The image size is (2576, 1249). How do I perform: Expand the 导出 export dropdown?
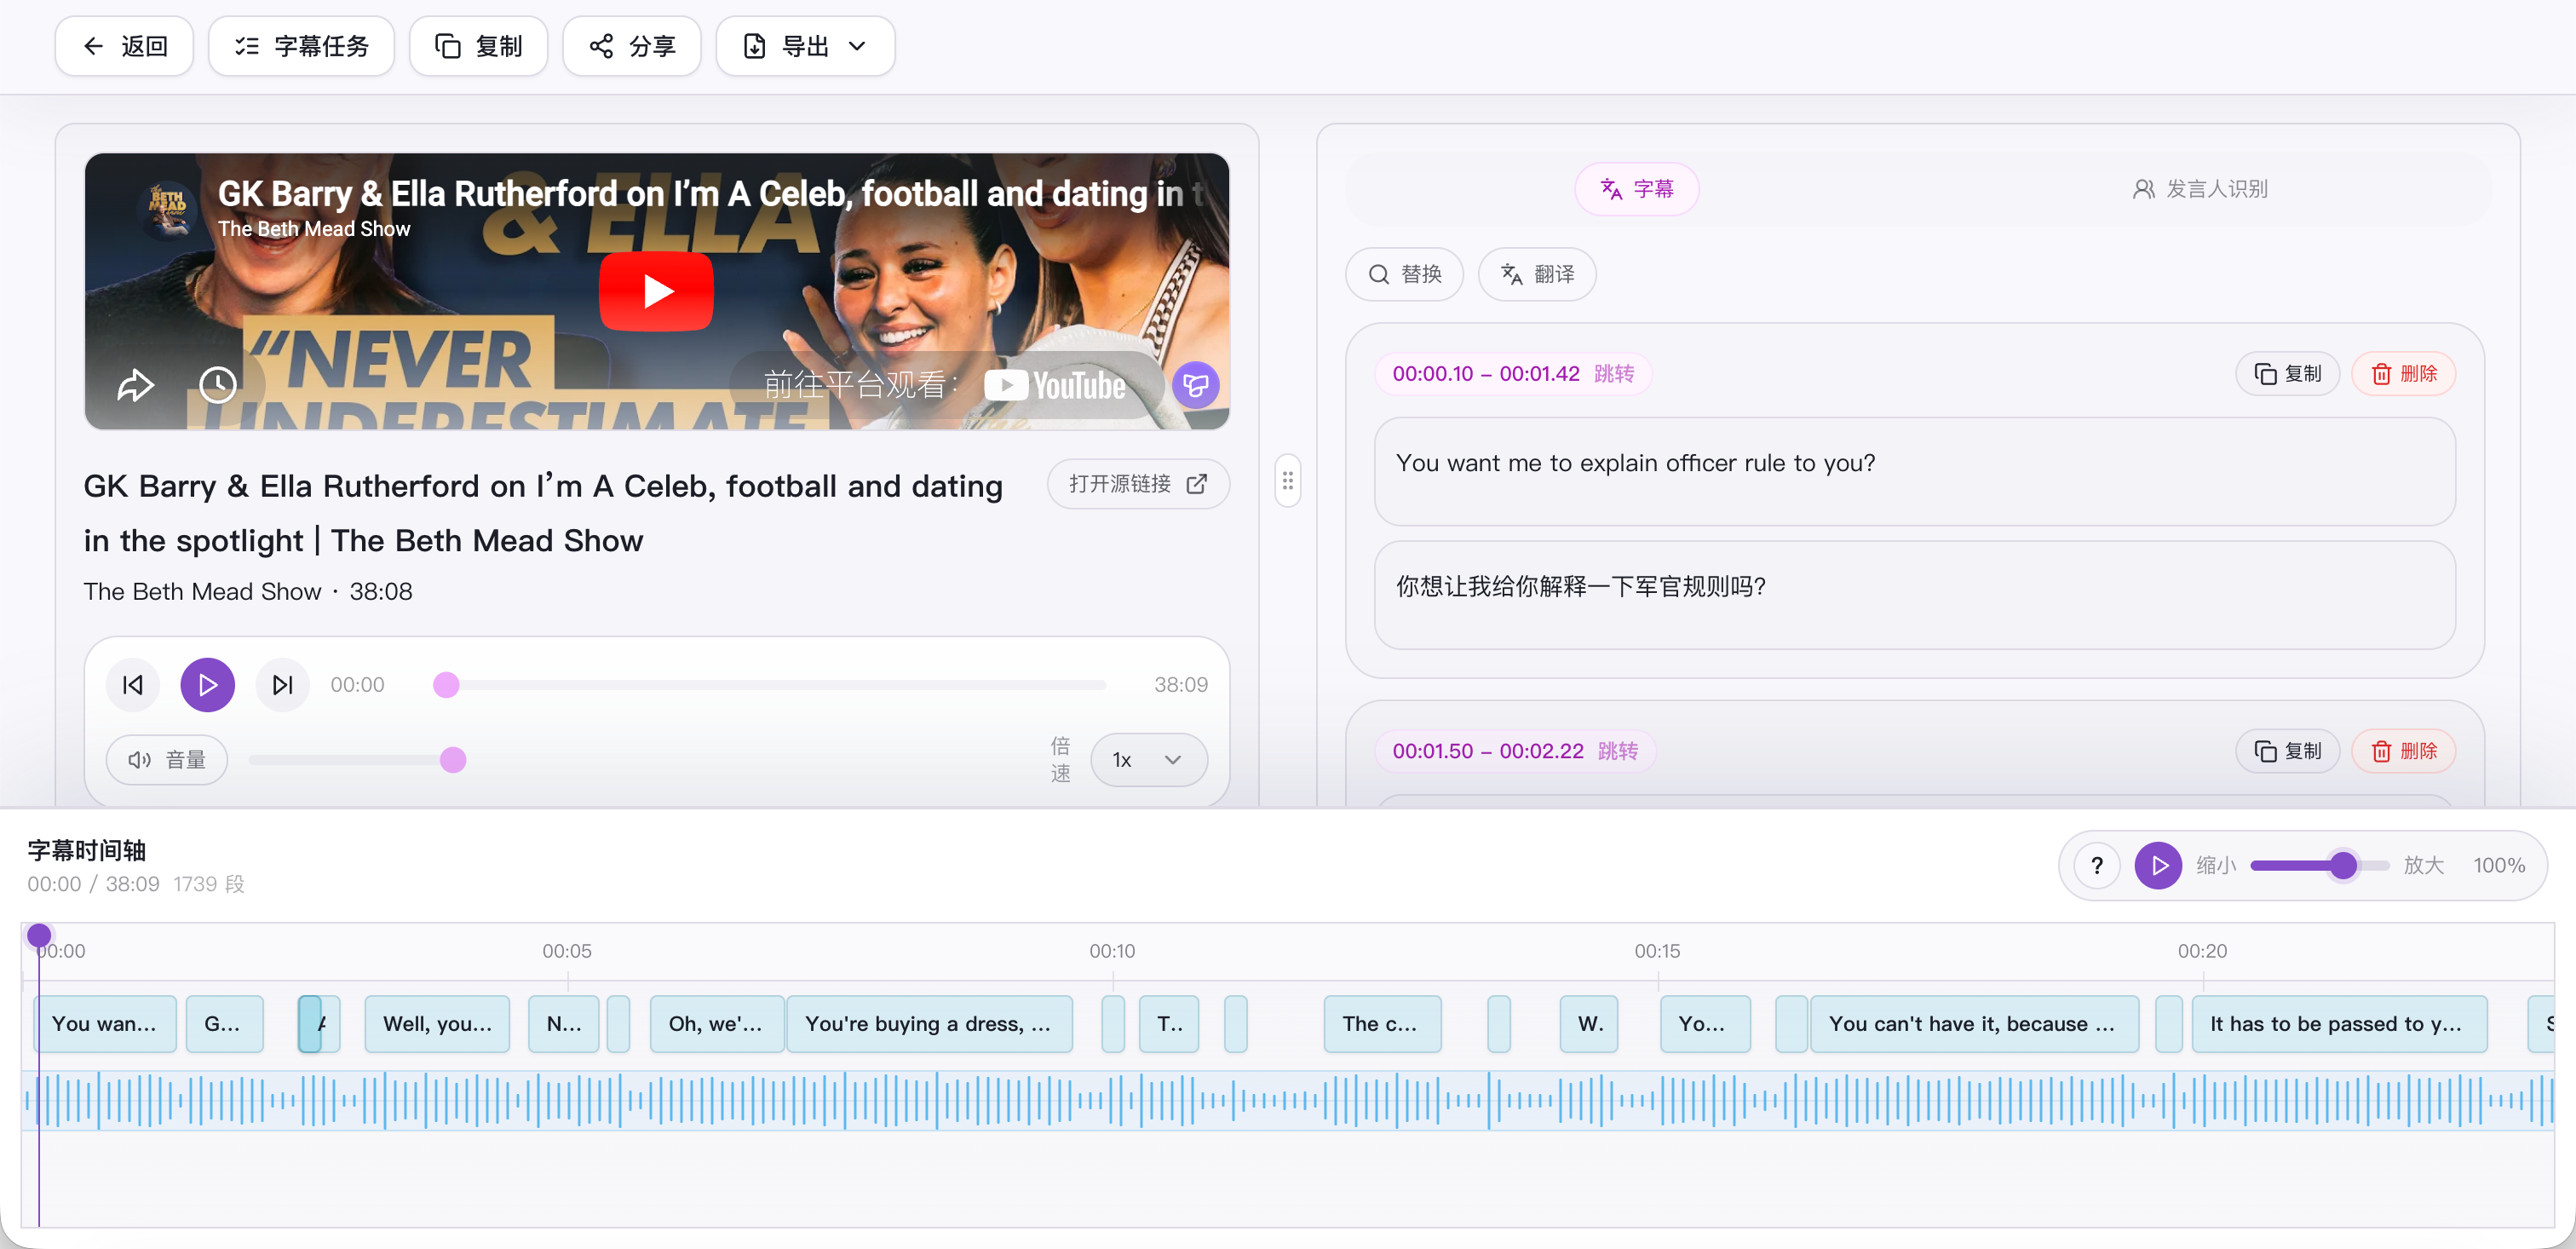pyautogui.click(x=805, y=46)
